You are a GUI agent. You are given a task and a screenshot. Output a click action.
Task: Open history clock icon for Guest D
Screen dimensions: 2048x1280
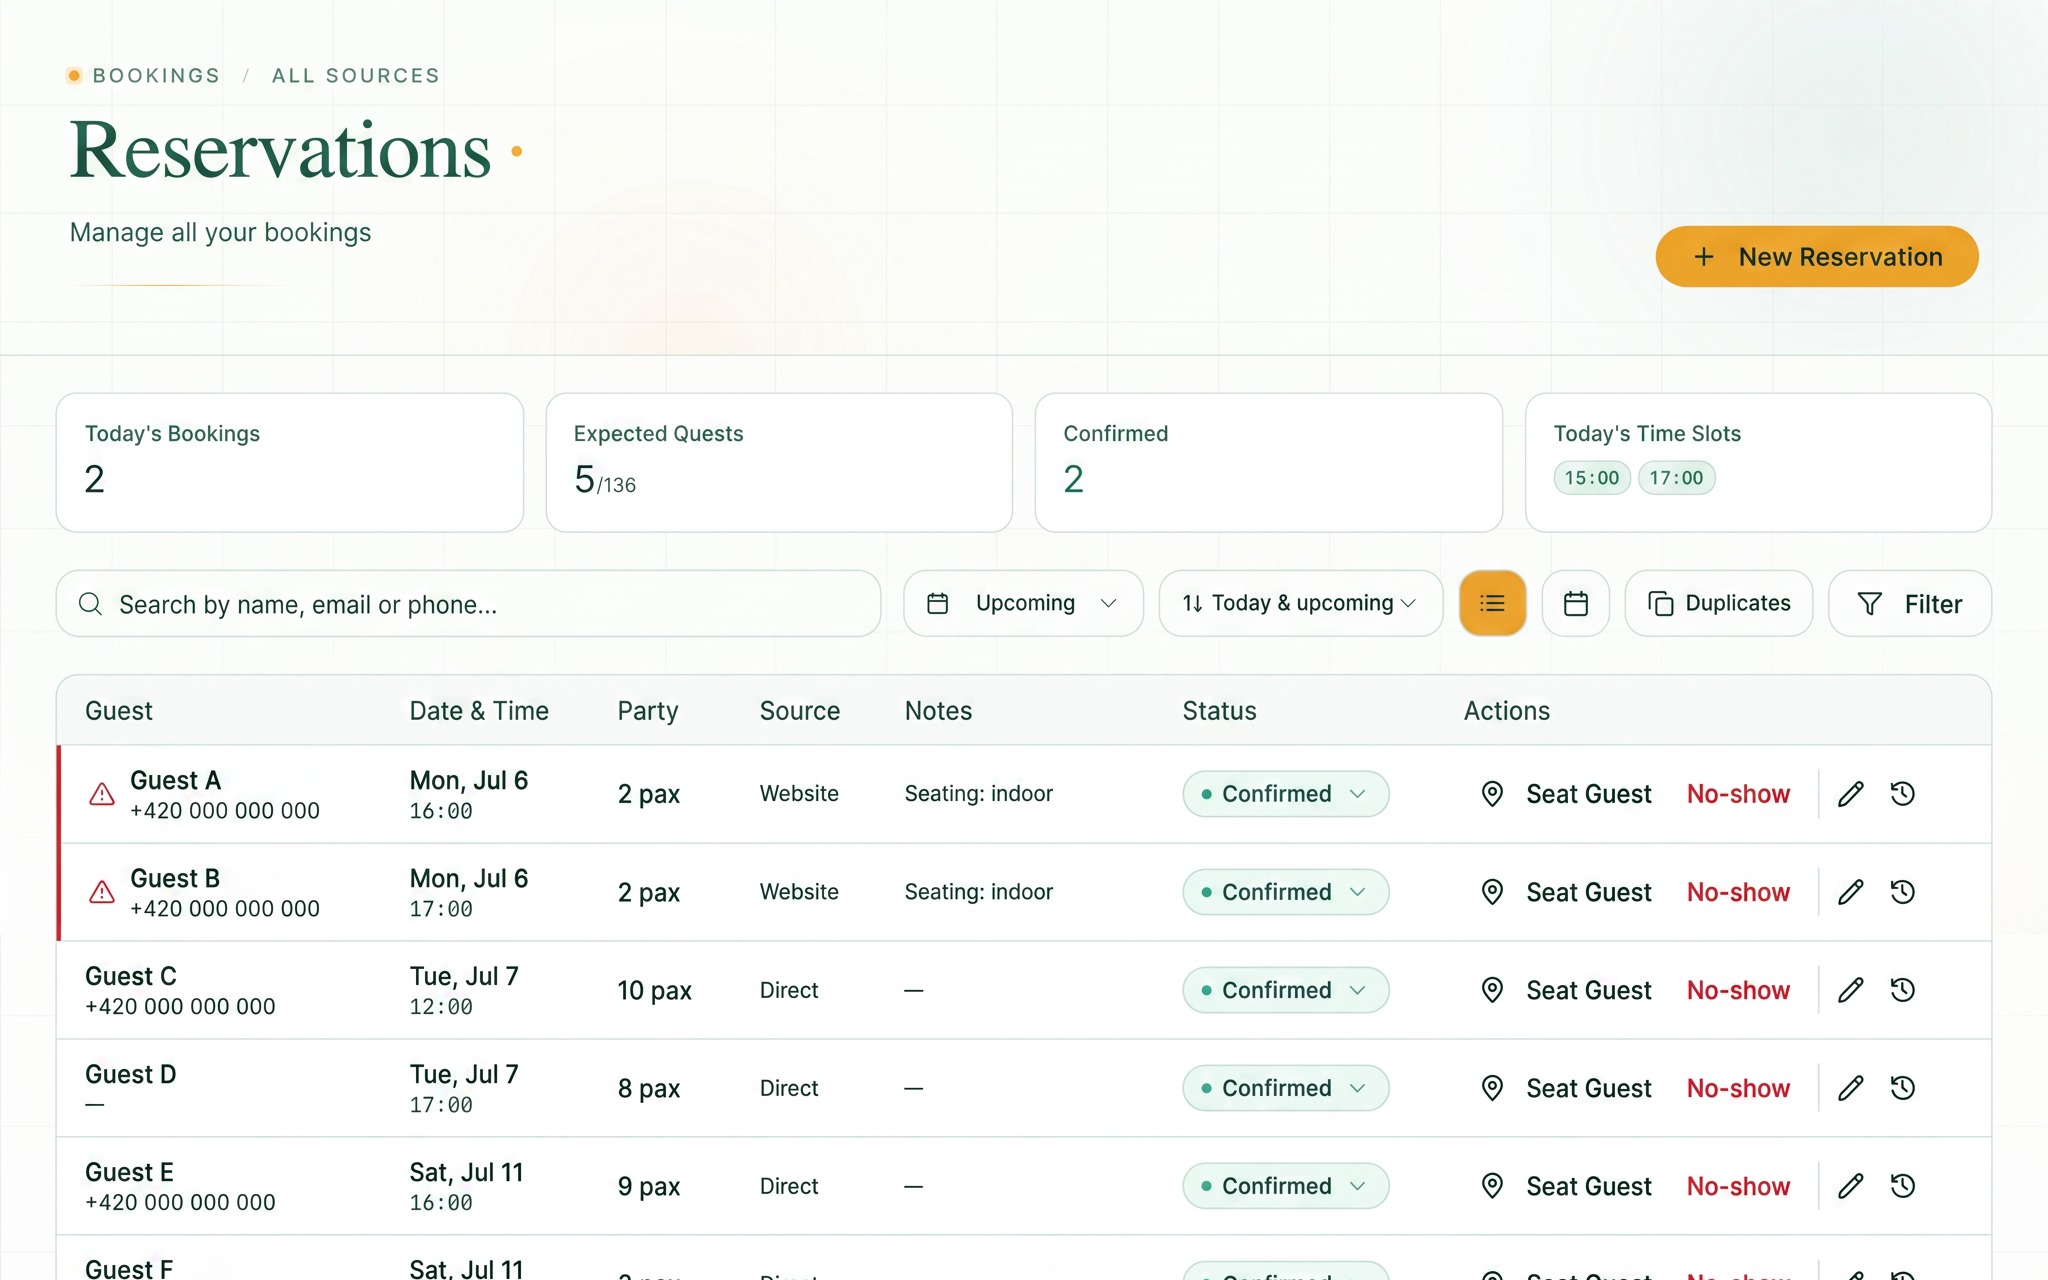[x=1903, y=1088]
